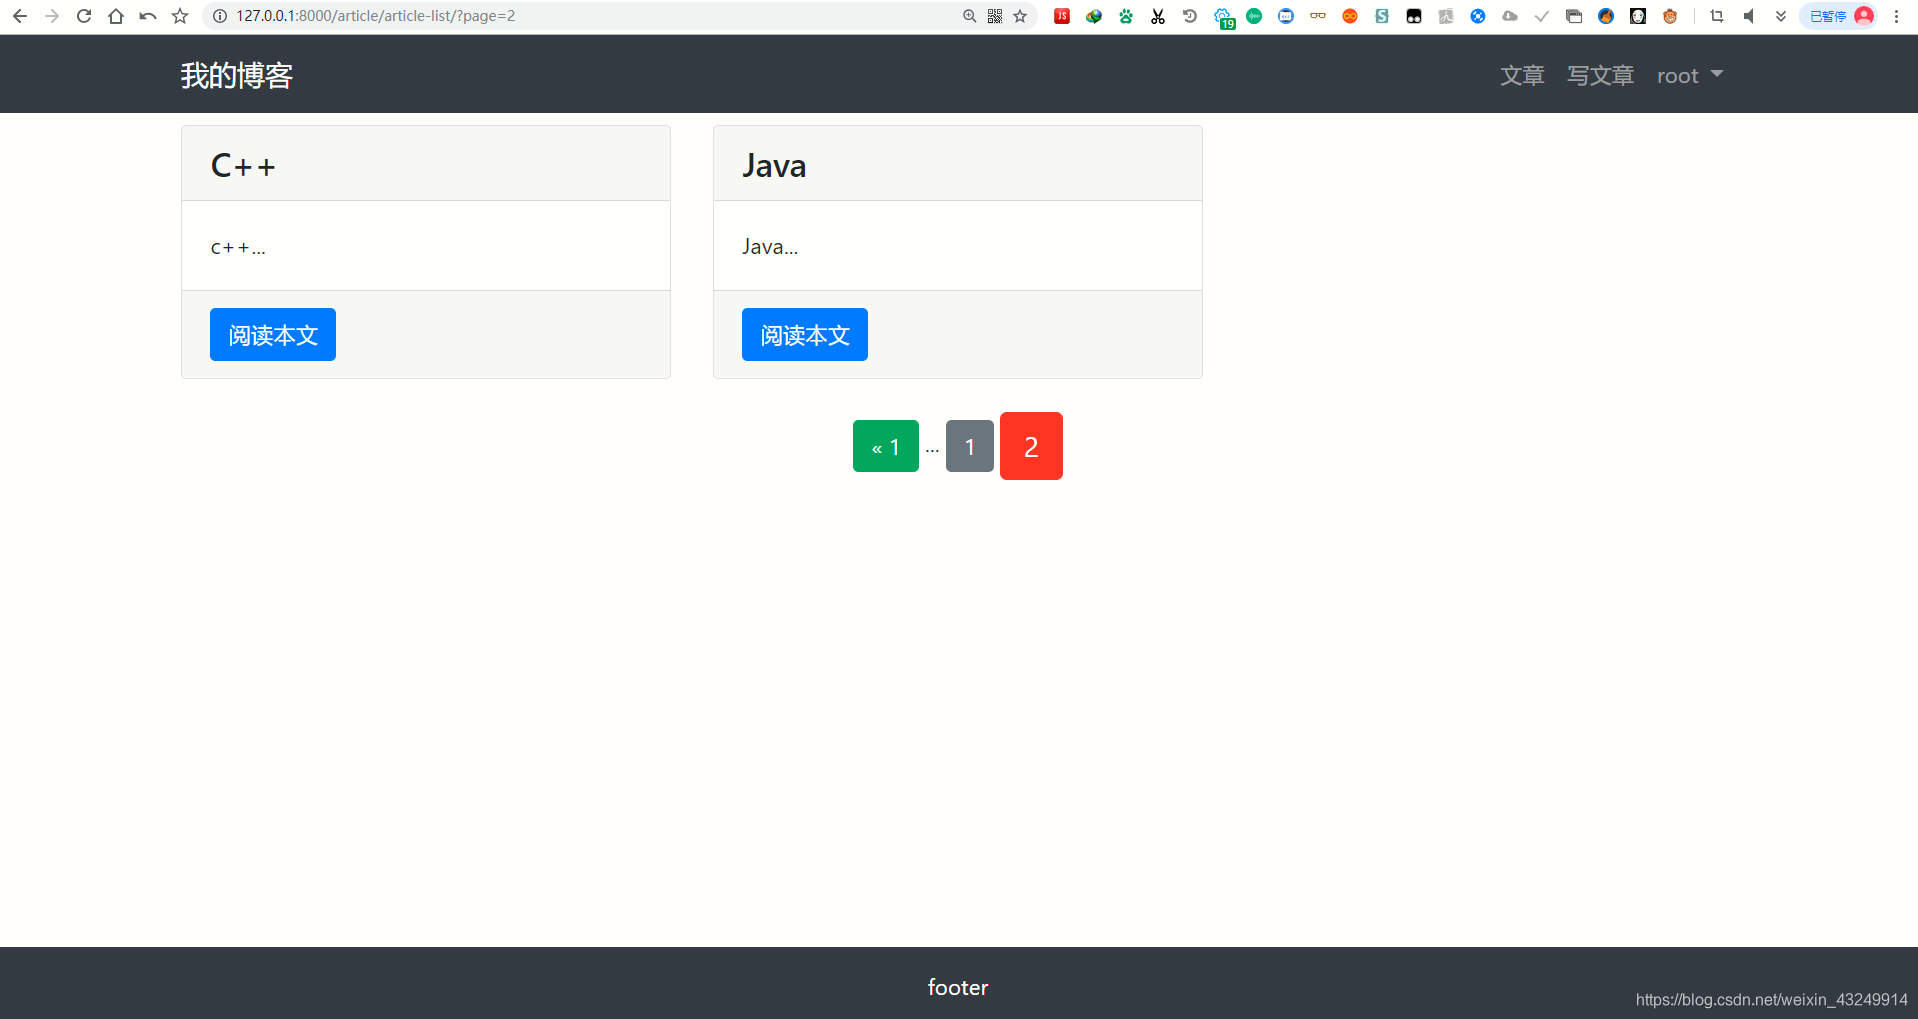Open the orange infinity extension

coord(1350,16)
